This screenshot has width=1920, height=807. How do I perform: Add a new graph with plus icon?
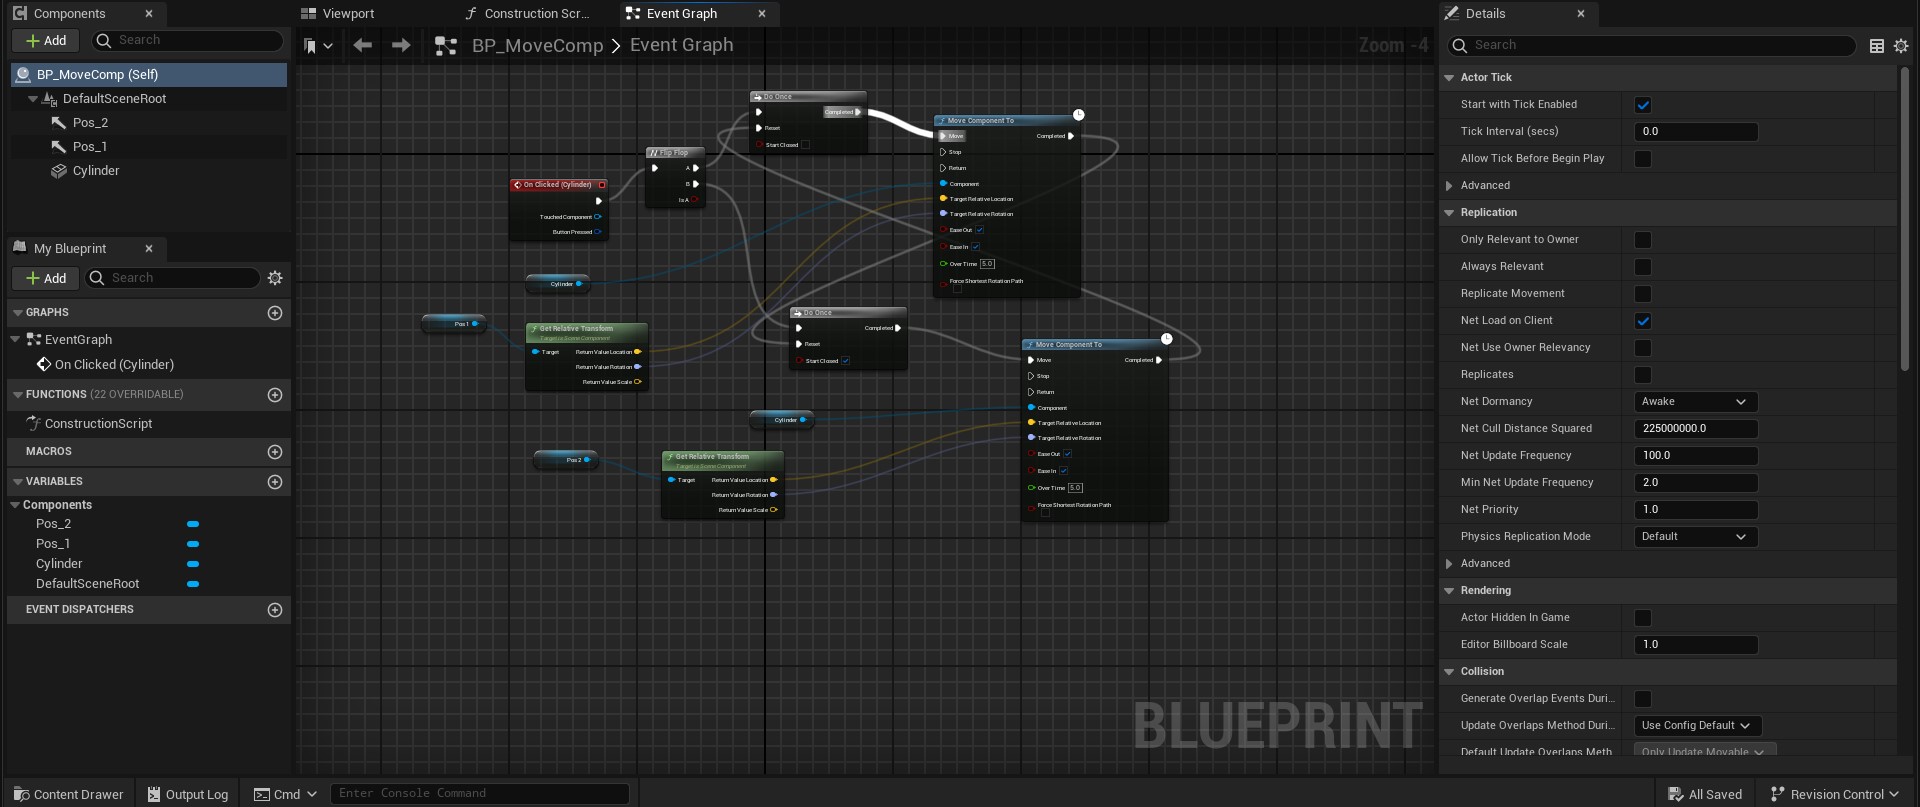275,313
